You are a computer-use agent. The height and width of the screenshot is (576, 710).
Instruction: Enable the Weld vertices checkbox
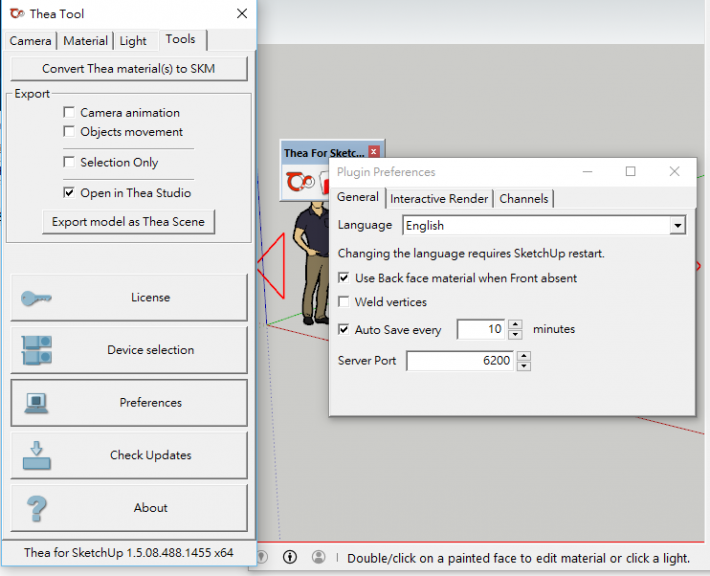pos(344,302)
